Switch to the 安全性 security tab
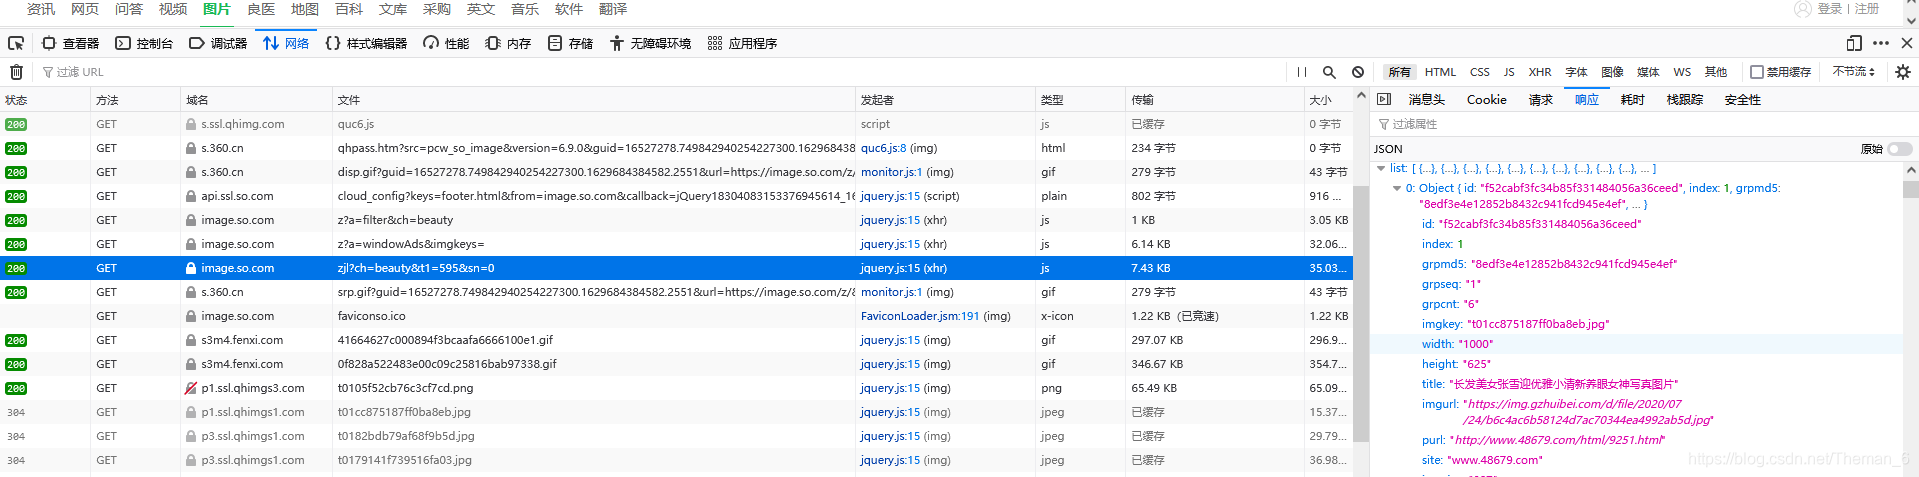 (1742, 99)
